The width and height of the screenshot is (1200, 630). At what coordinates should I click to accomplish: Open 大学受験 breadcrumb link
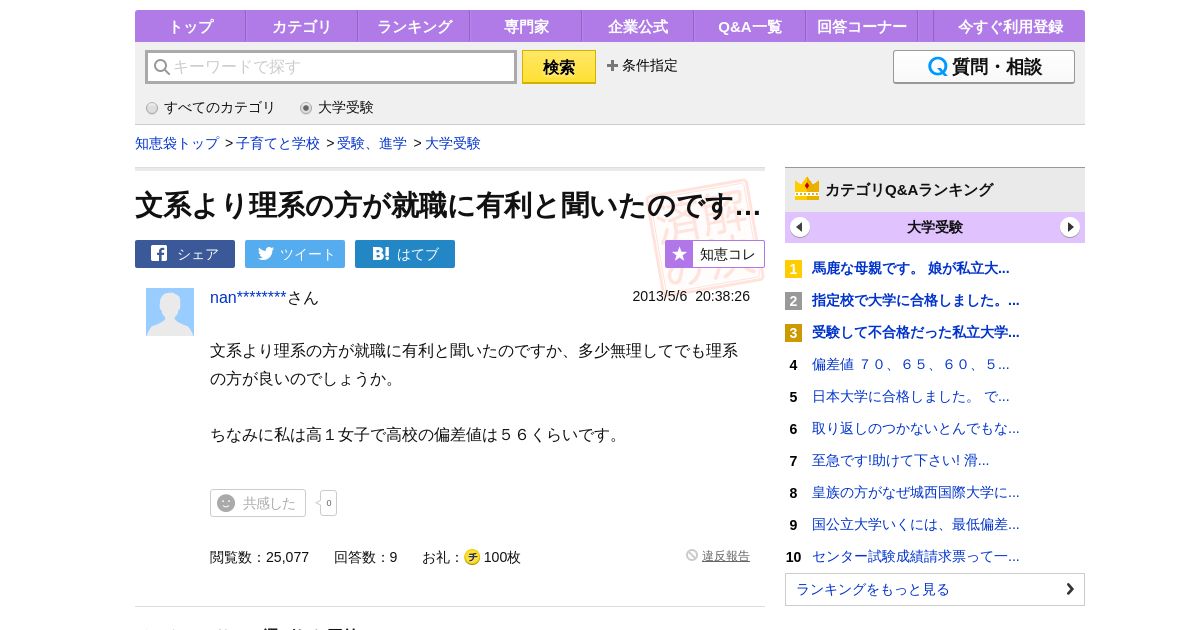[453, 143]
